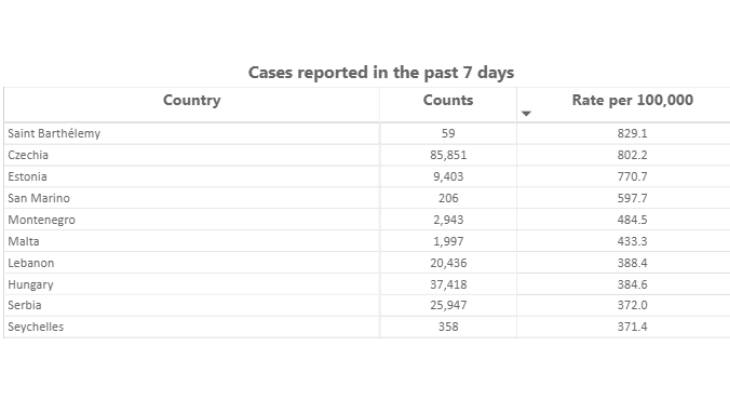Click Czechia's count value 85,851
The height and width of the screenshot is (400, 730).
tap(448, 155)
